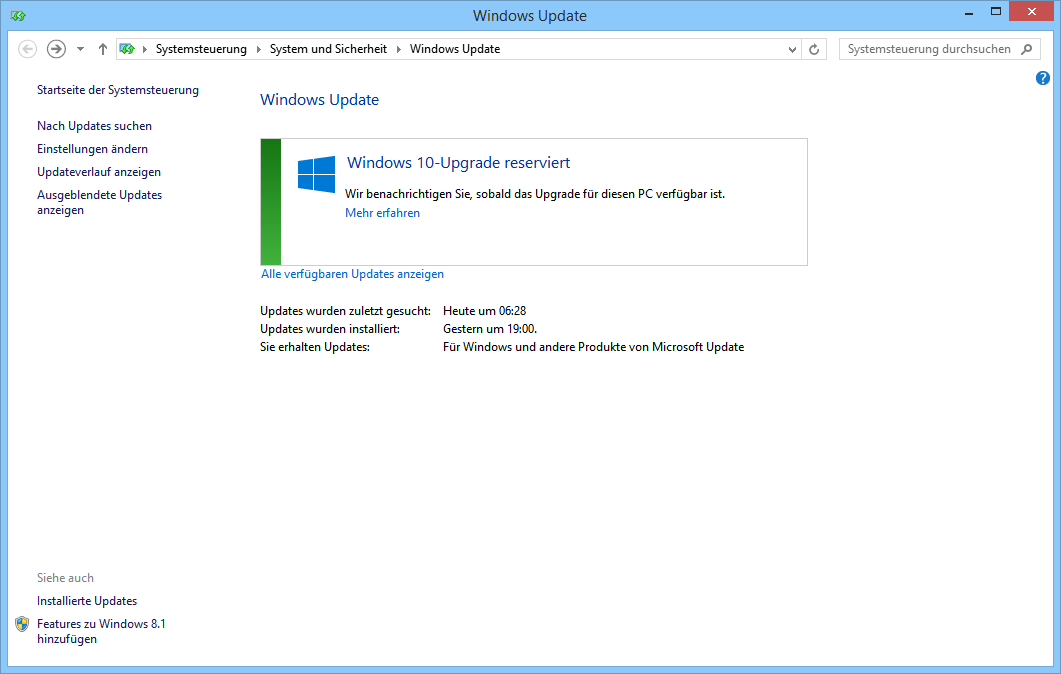
Task: Click the 'Updates wurden zuletzt gesucht:' label
Action: (x=345, y=311)
